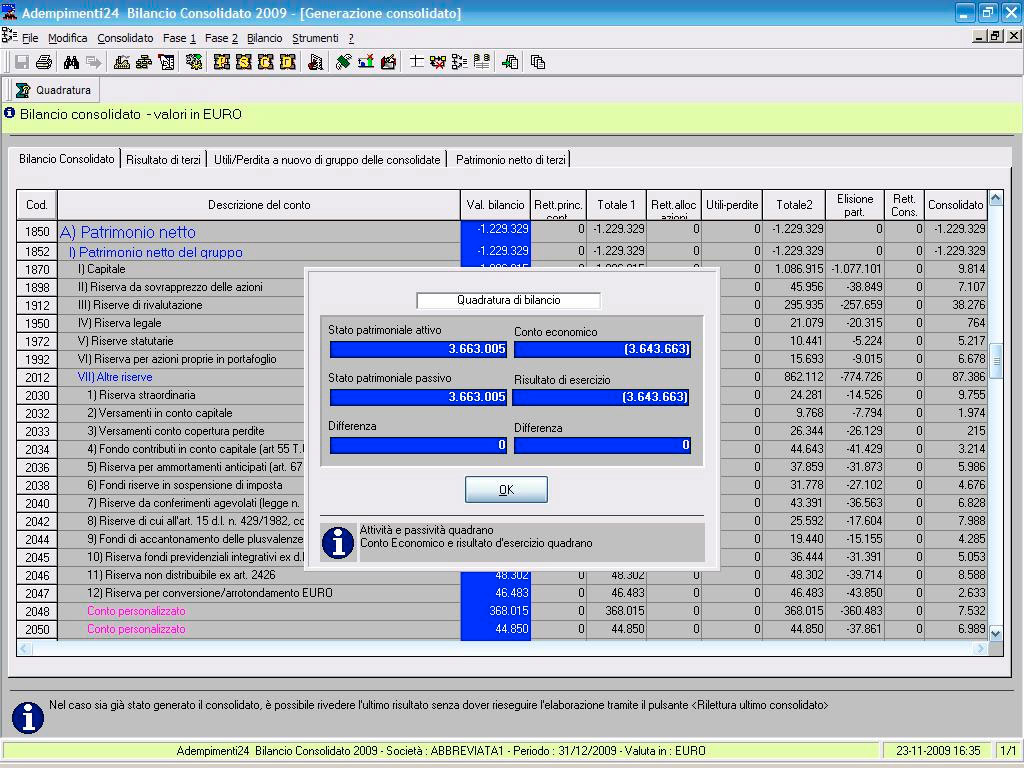
Task: Click the Stato patrimoniale attivo value field
Action: pos(418,349)
